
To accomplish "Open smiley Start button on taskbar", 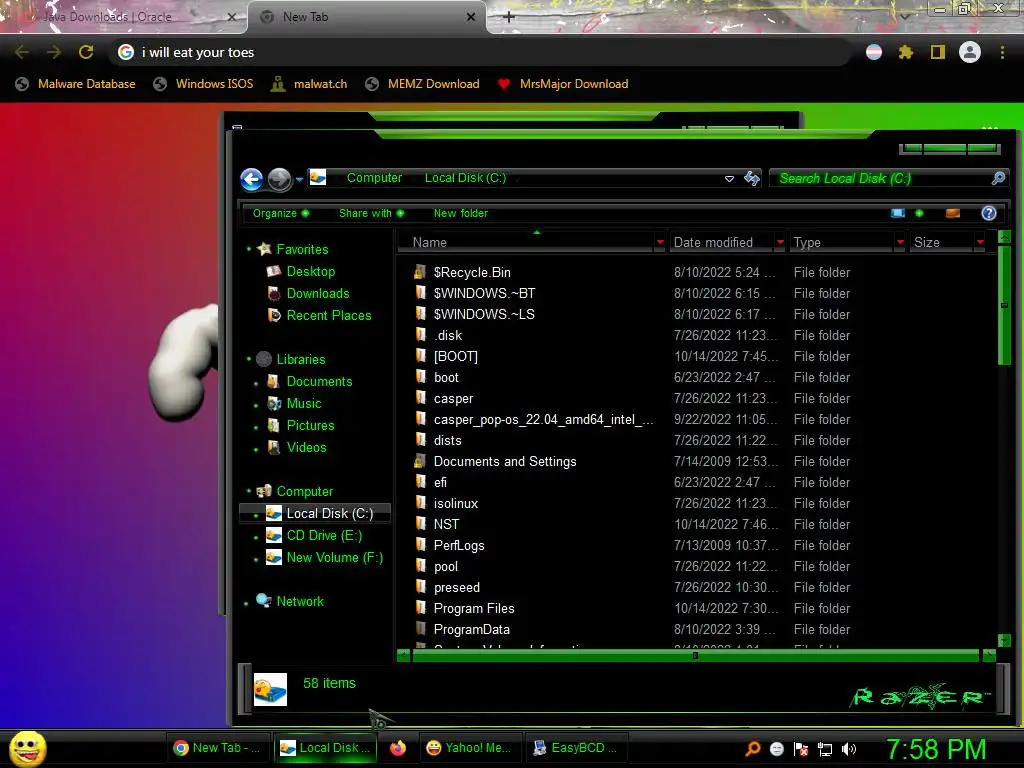I will tap(27, 748).
